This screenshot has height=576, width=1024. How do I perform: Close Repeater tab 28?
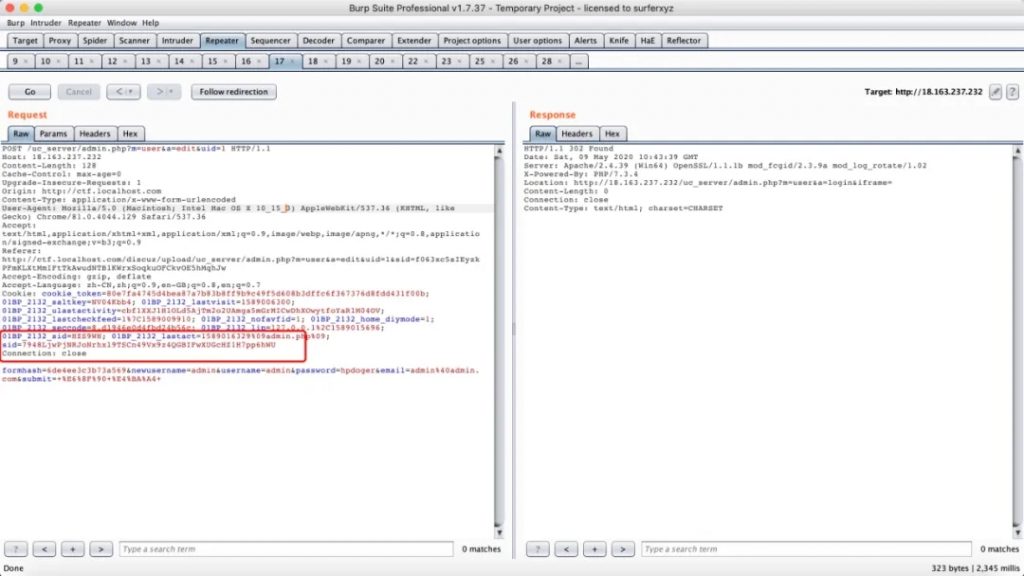[x=560, y=61]
